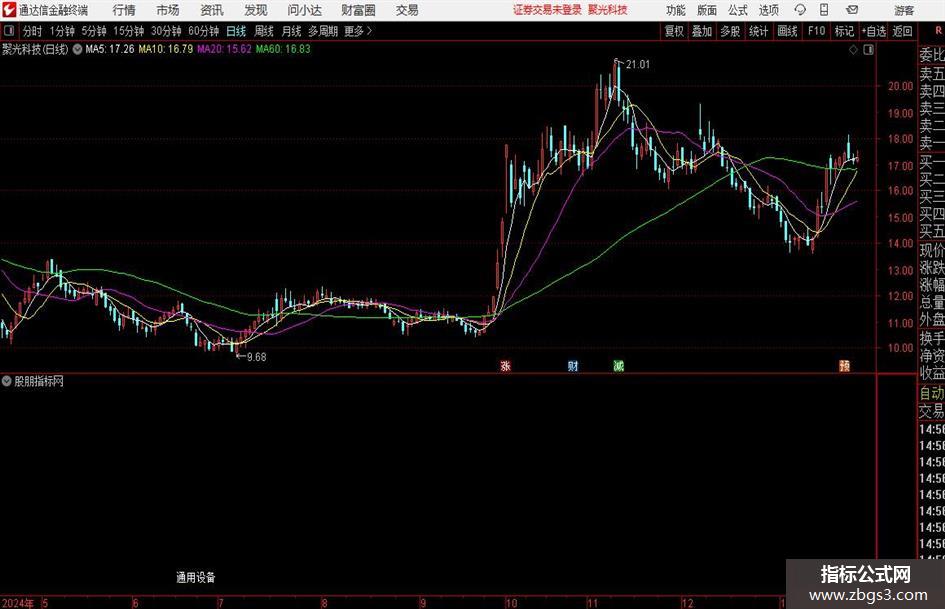Click the 聚光科技 stock name in title bar
Screen dimensions: 945x609
608,10
